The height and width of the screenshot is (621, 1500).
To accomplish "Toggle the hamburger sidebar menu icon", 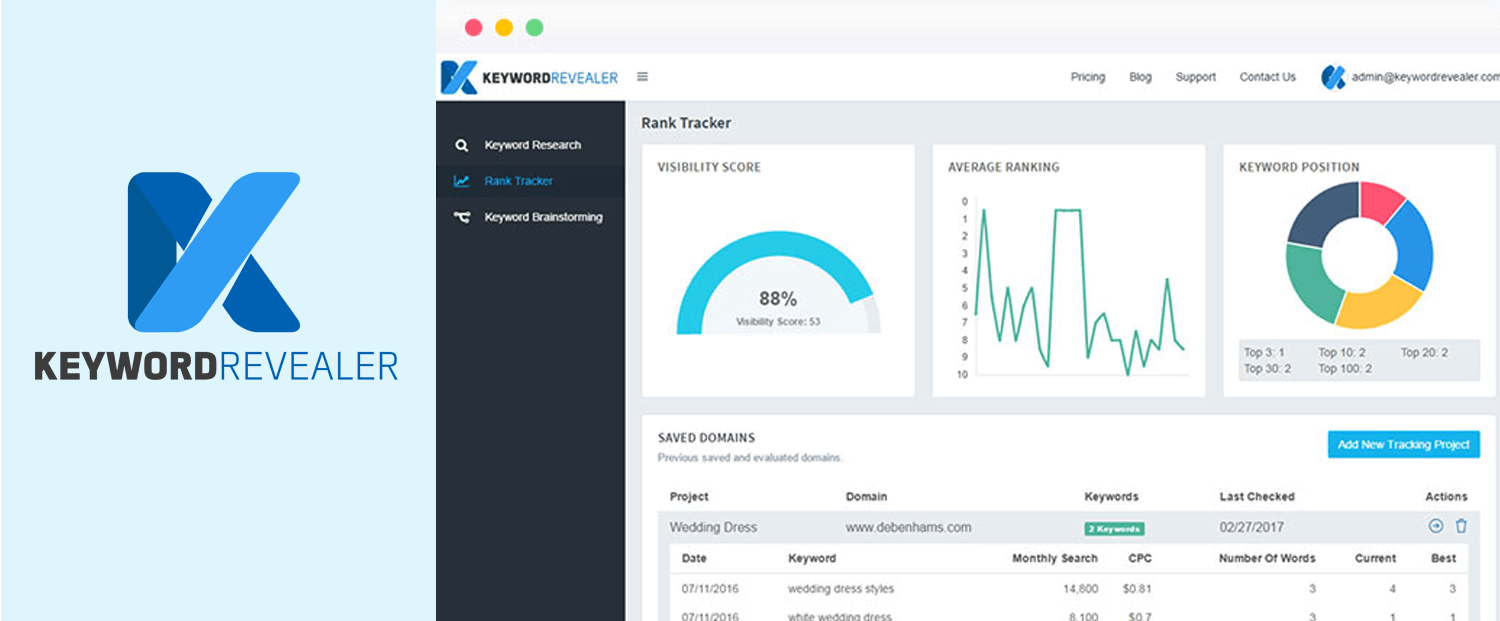I will pyautogui.click(x=643, y=77).
